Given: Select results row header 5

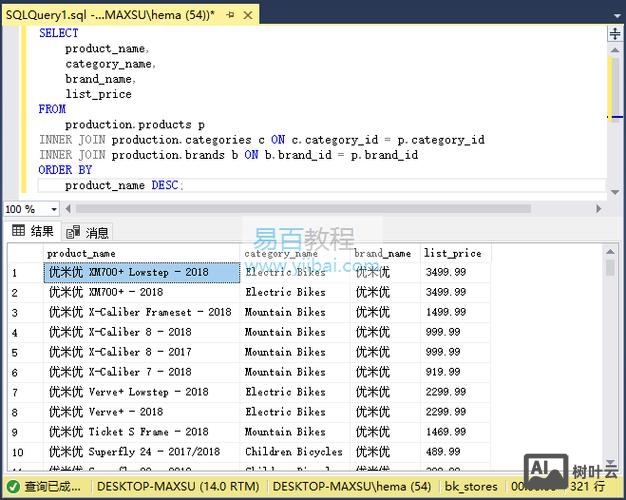Looking at the screenshot, I should (25, 353).
